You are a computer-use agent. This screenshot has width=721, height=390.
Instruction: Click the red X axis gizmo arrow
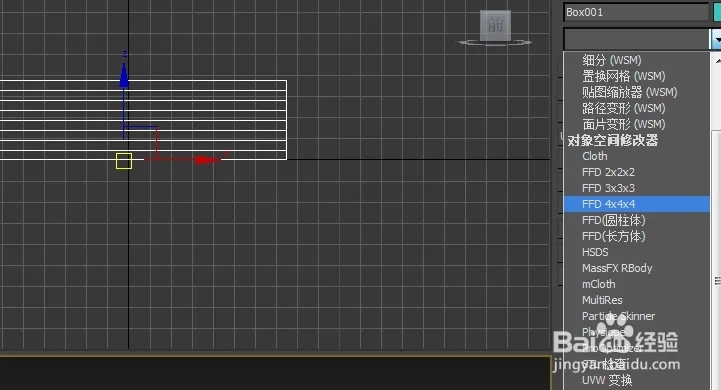[x=207, y=160]
